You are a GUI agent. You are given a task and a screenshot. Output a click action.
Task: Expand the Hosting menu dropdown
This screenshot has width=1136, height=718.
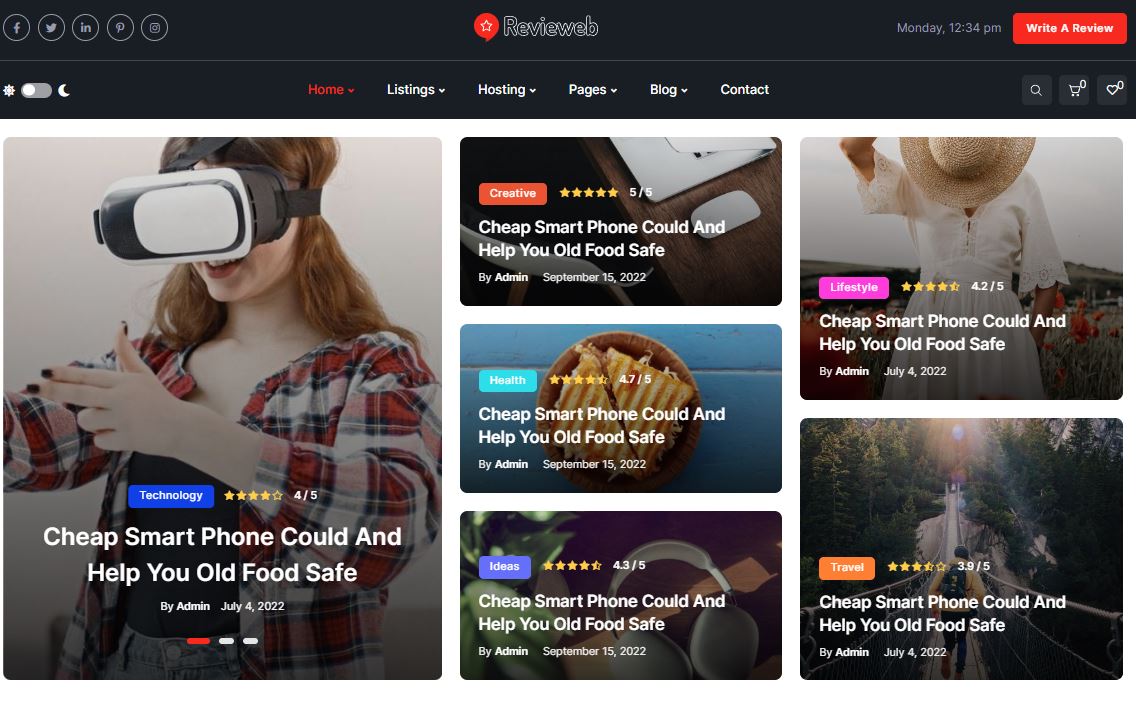click(x=506, y=89)
